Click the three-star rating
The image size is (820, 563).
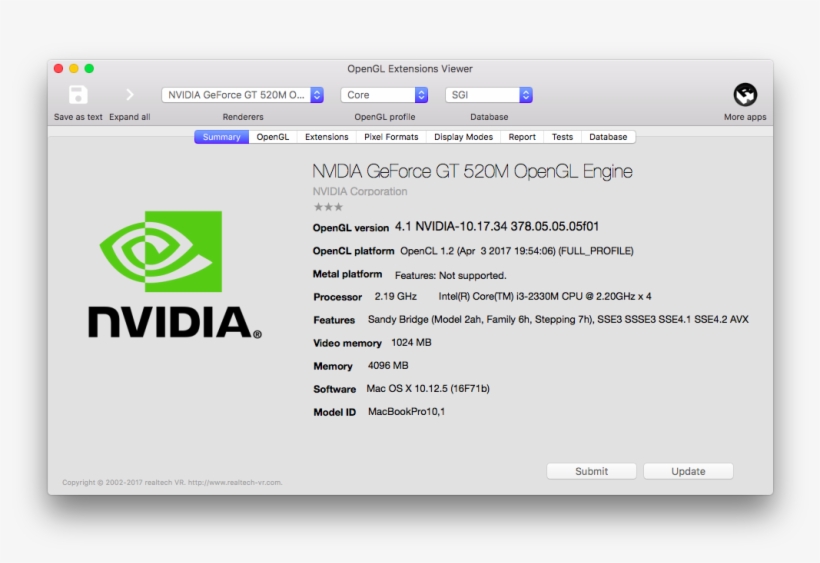point(328,207)
